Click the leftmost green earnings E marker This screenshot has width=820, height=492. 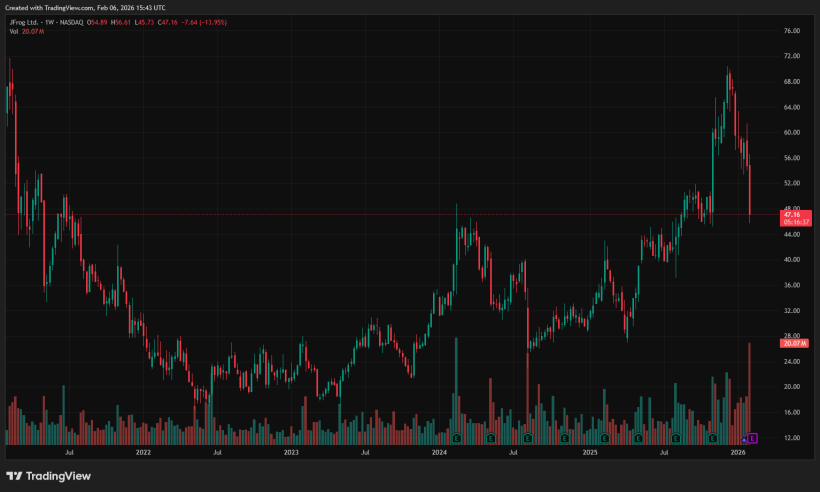[456, 438]
